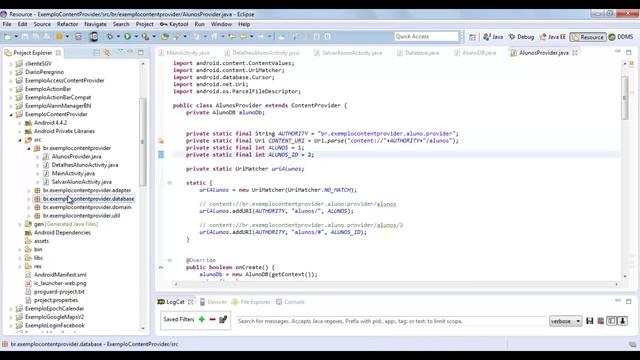640x360 pixels.
Task: Switch to the Devices tab
Action: (x=213, y=302)
